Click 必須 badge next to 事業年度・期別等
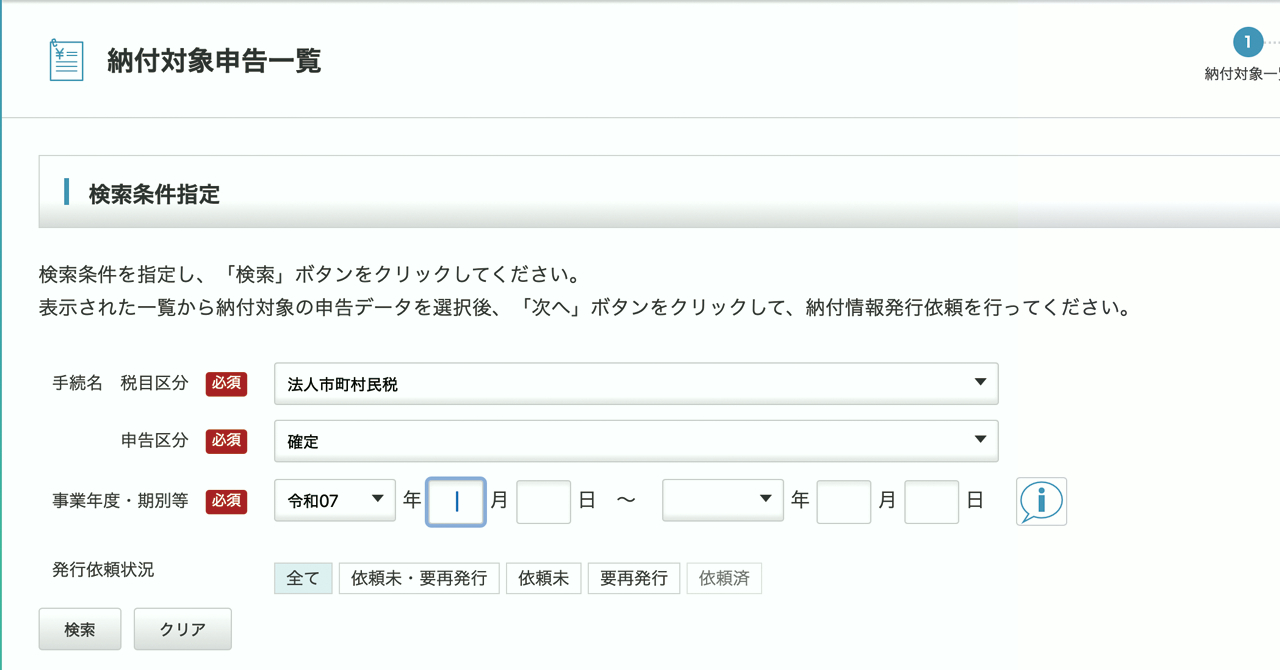Screen dimensions: 1280x670 tap(226, 500)
